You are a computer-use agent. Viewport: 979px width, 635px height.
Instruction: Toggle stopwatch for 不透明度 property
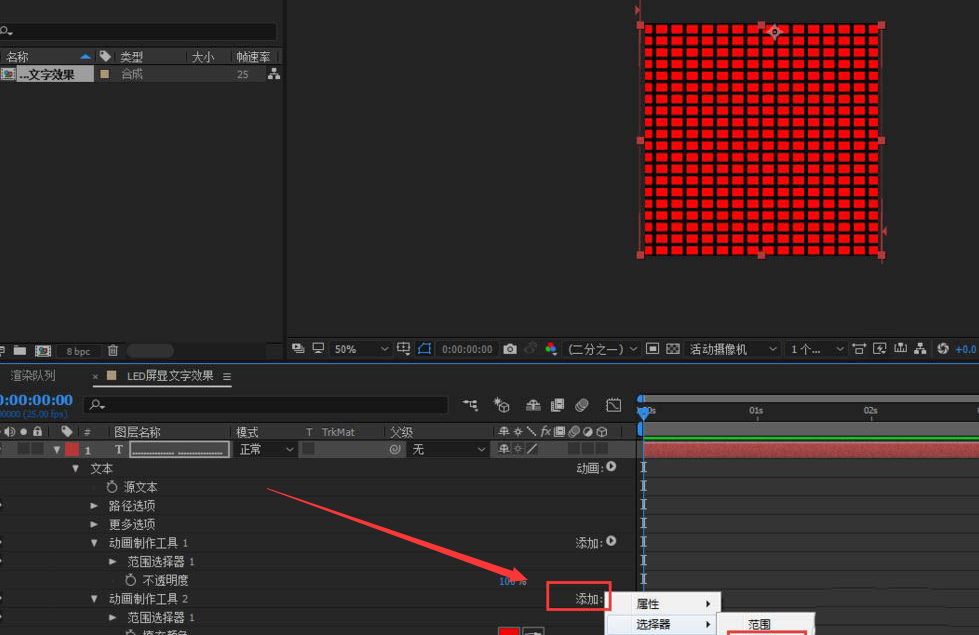click(131, 580)
